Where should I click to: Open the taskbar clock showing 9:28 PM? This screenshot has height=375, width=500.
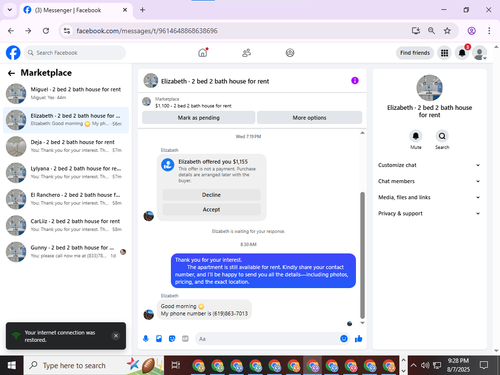(x=458, y=365)
